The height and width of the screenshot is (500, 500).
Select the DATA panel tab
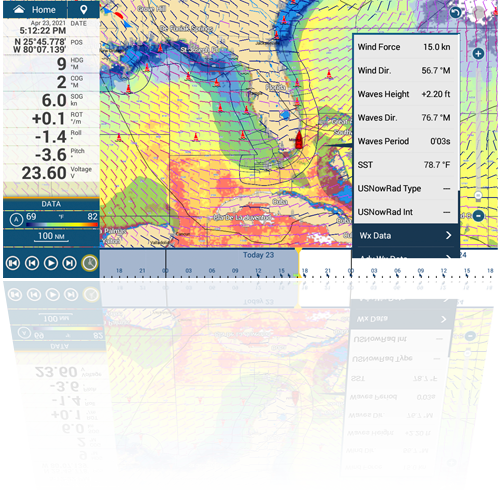51,204
